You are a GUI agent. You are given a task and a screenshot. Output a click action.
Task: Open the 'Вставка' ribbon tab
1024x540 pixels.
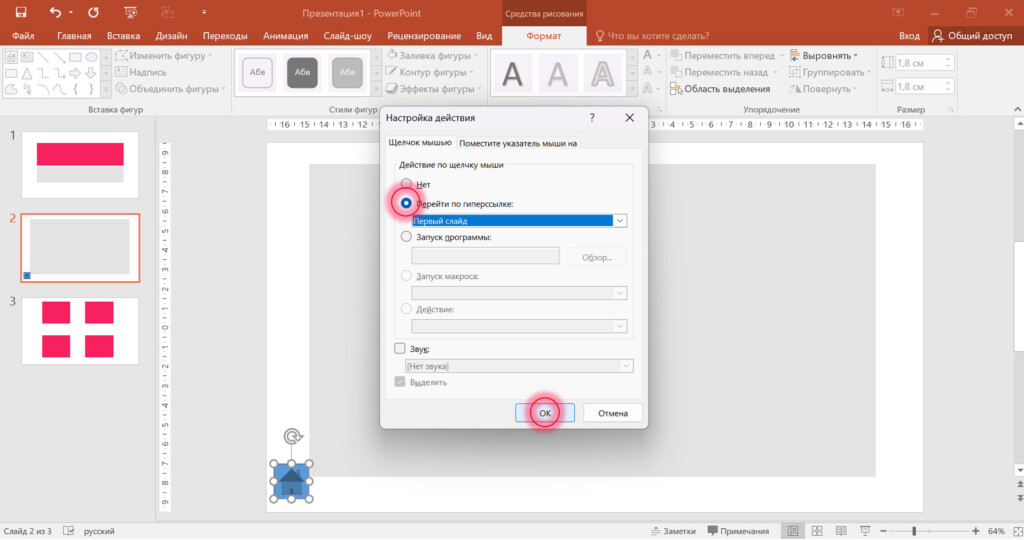[x=123, y=36]
